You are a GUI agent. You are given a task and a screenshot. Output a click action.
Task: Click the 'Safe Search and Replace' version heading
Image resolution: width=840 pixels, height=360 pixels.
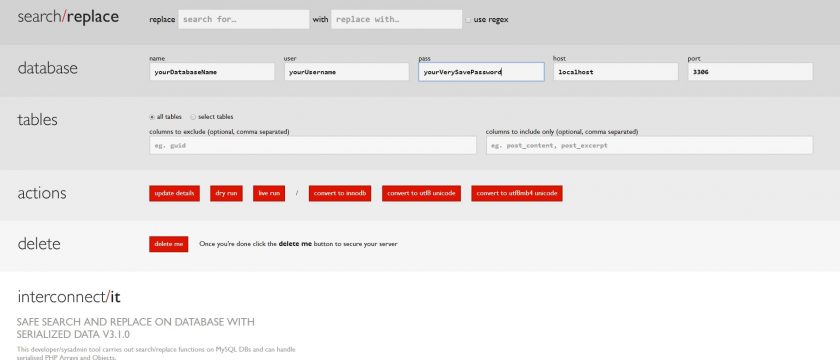[x=136, y=328]
